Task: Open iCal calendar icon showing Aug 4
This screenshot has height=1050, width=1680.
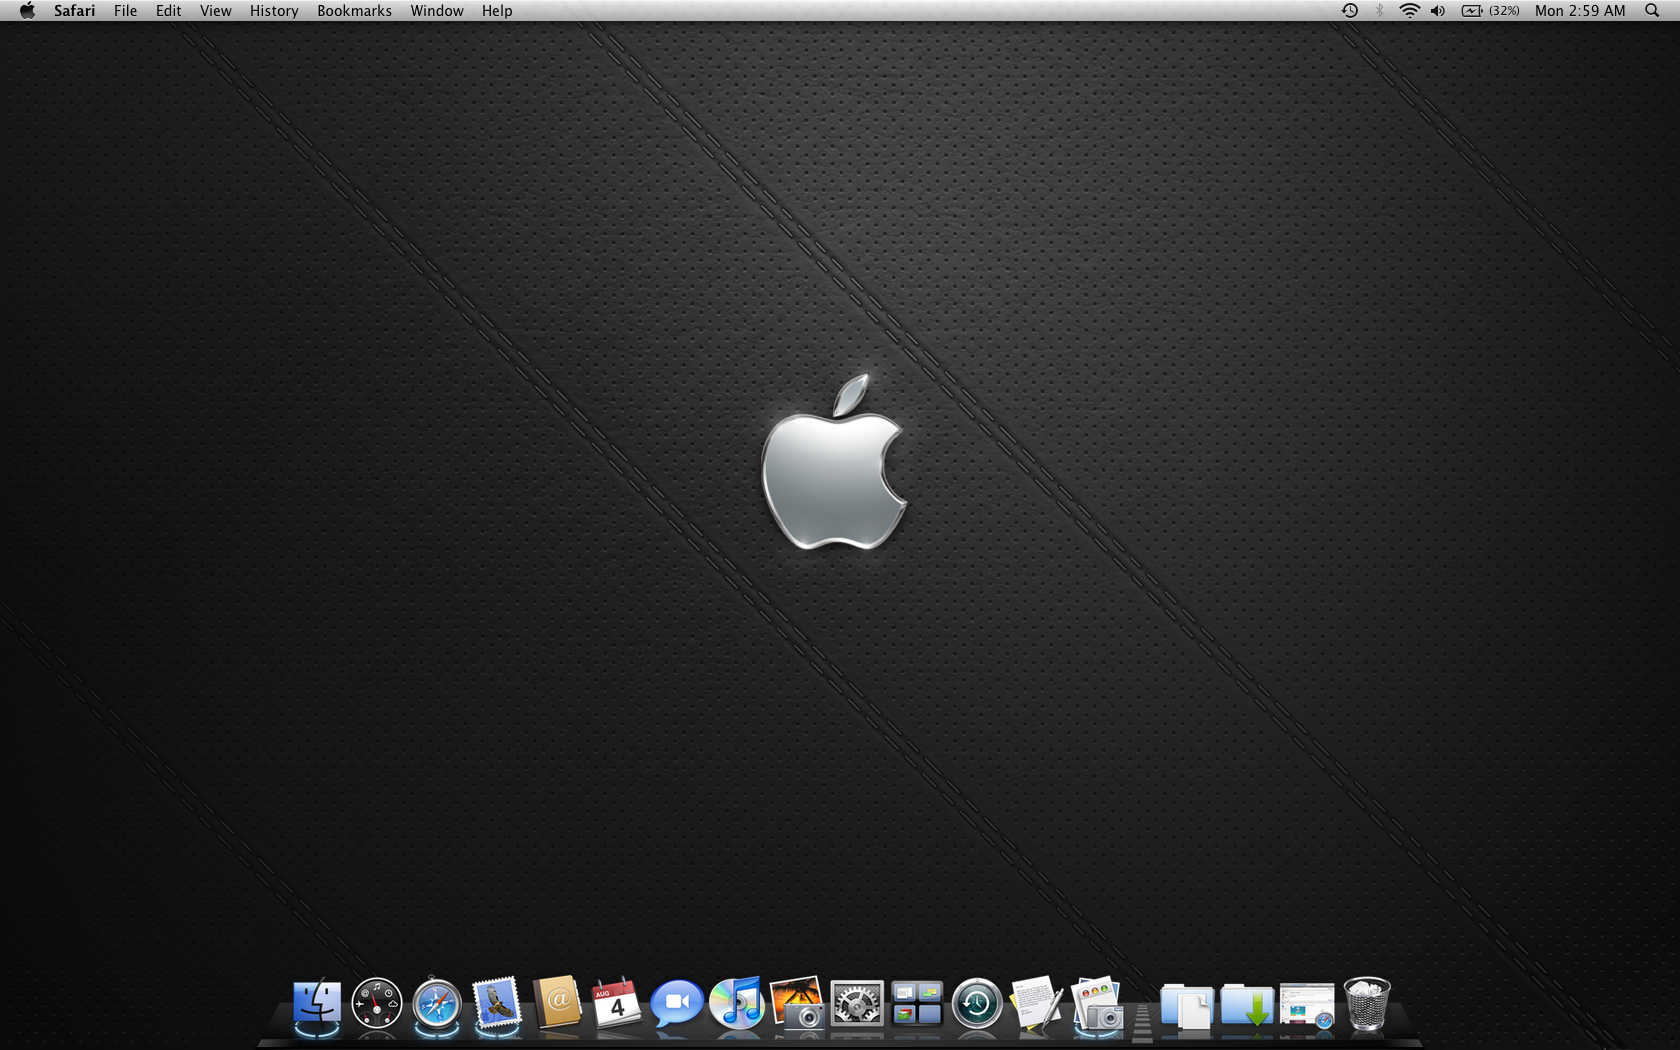Action: tap(617, 1003)
